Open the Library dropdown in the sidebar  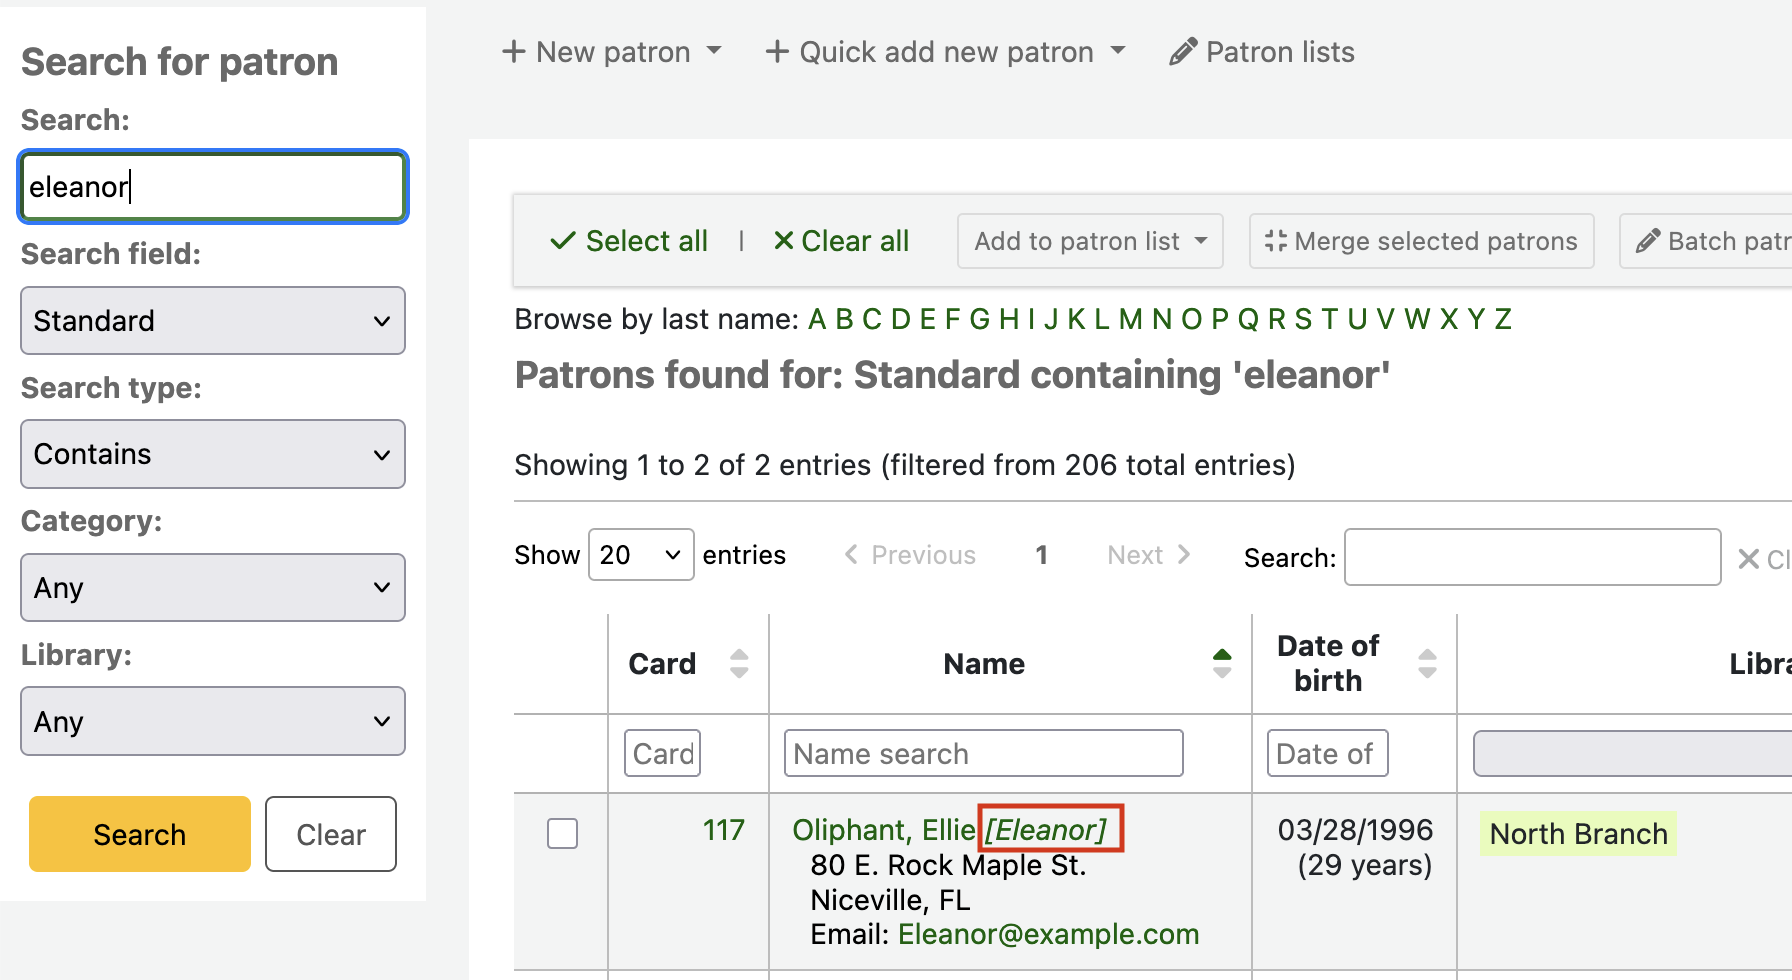coord(213,721)
